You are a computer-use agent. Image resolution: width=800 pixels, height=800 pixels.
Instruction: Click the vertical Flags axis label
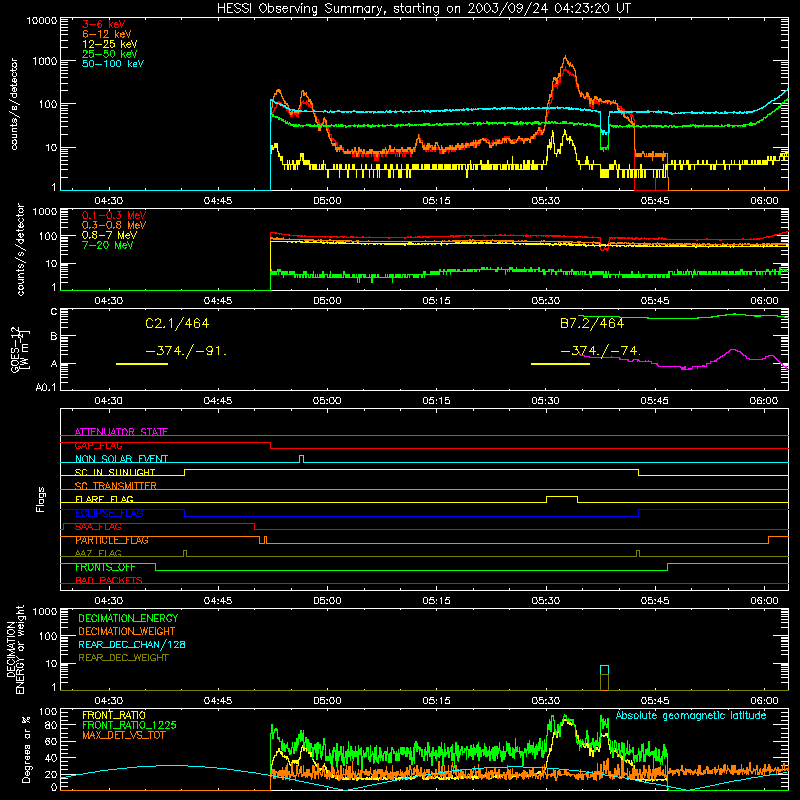[x=41, y=499]
